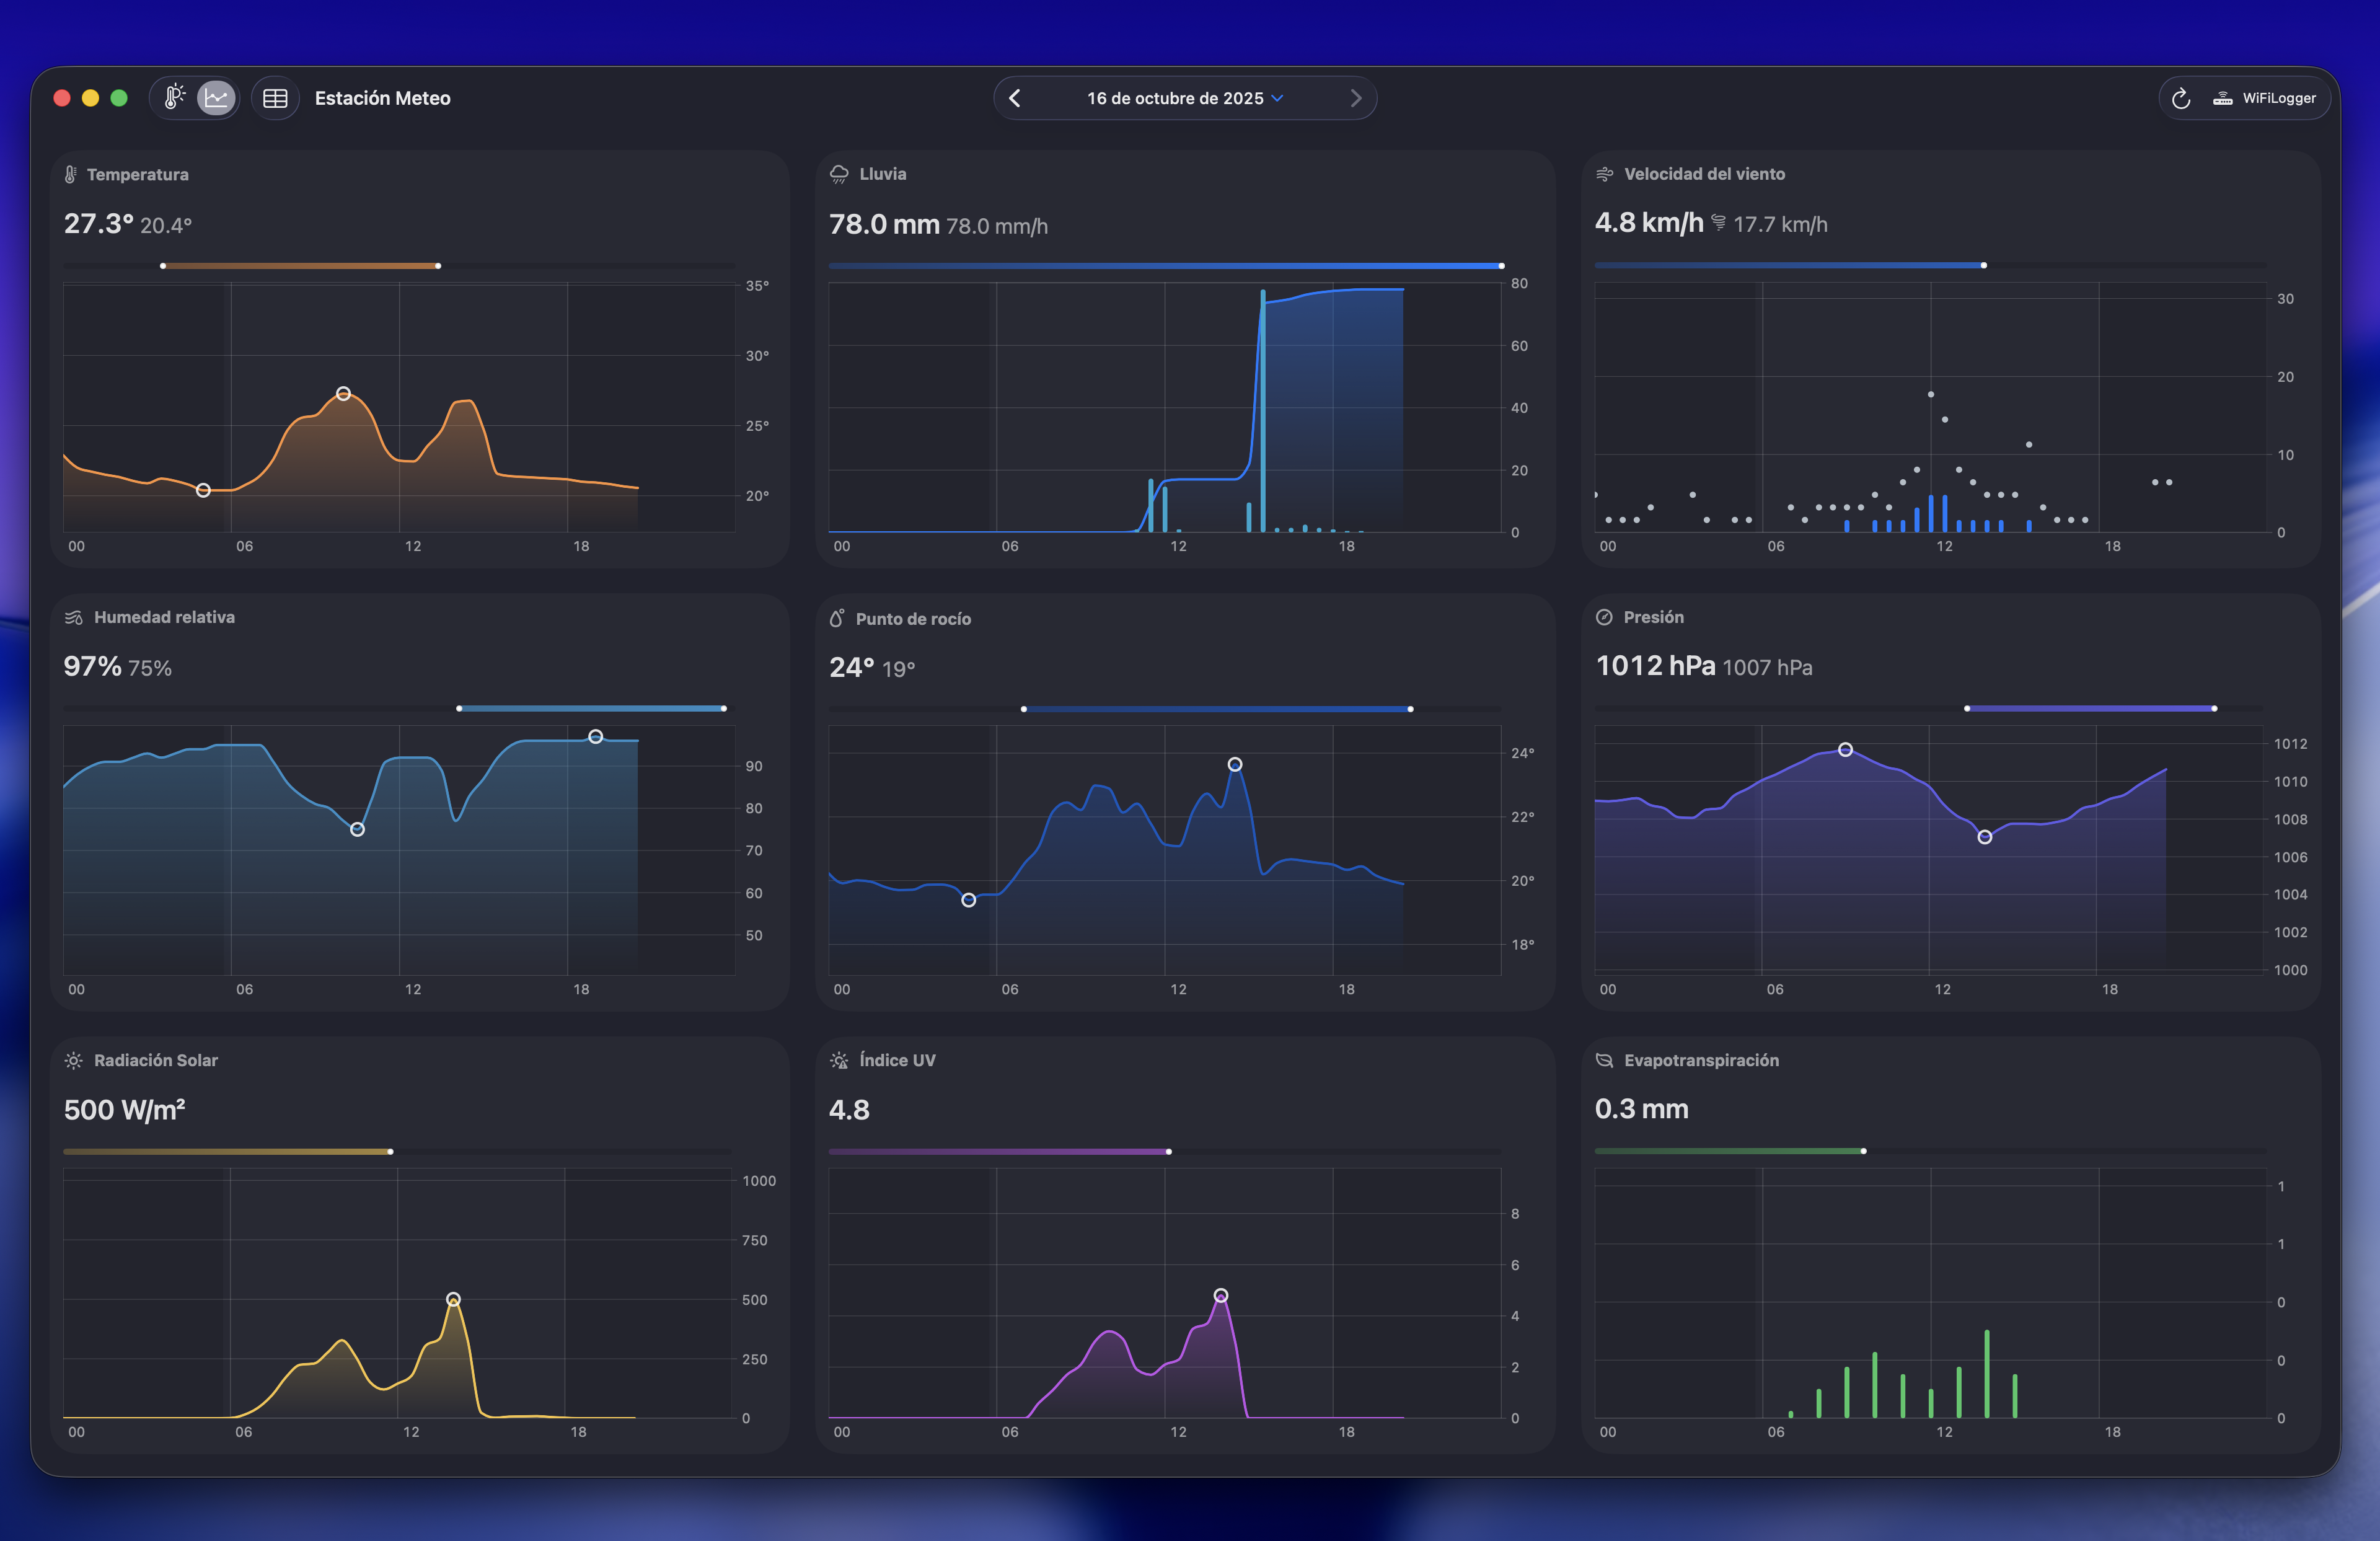Click the Velocidad del viento wind icon
This screenshot has height=1541, width=2380.
[x=1604, y=174]
